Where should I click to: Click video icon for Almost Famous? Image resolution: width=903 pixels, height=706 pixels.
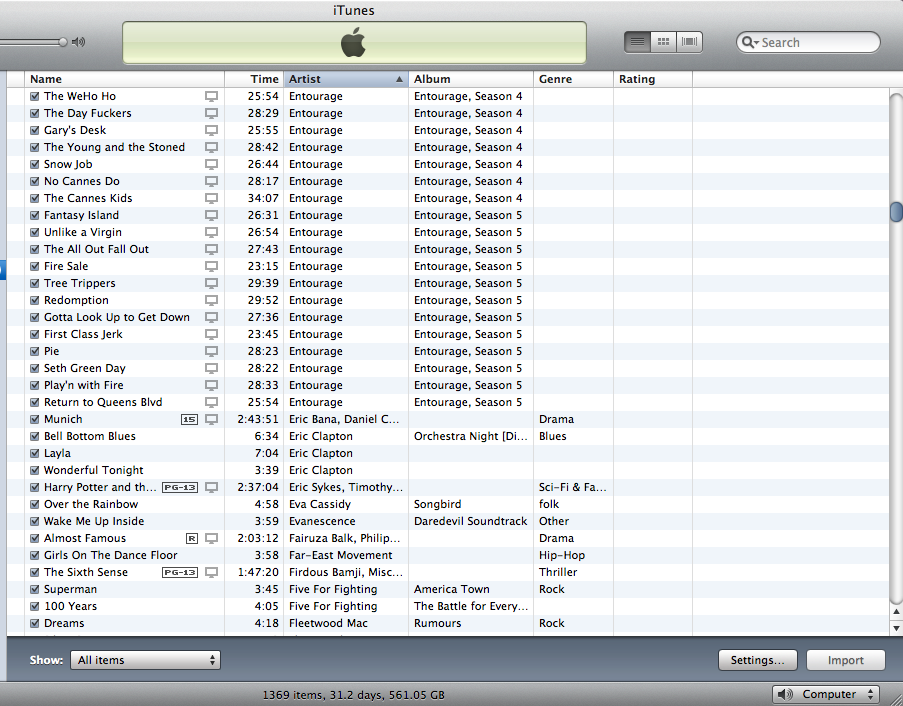point(211,538)
